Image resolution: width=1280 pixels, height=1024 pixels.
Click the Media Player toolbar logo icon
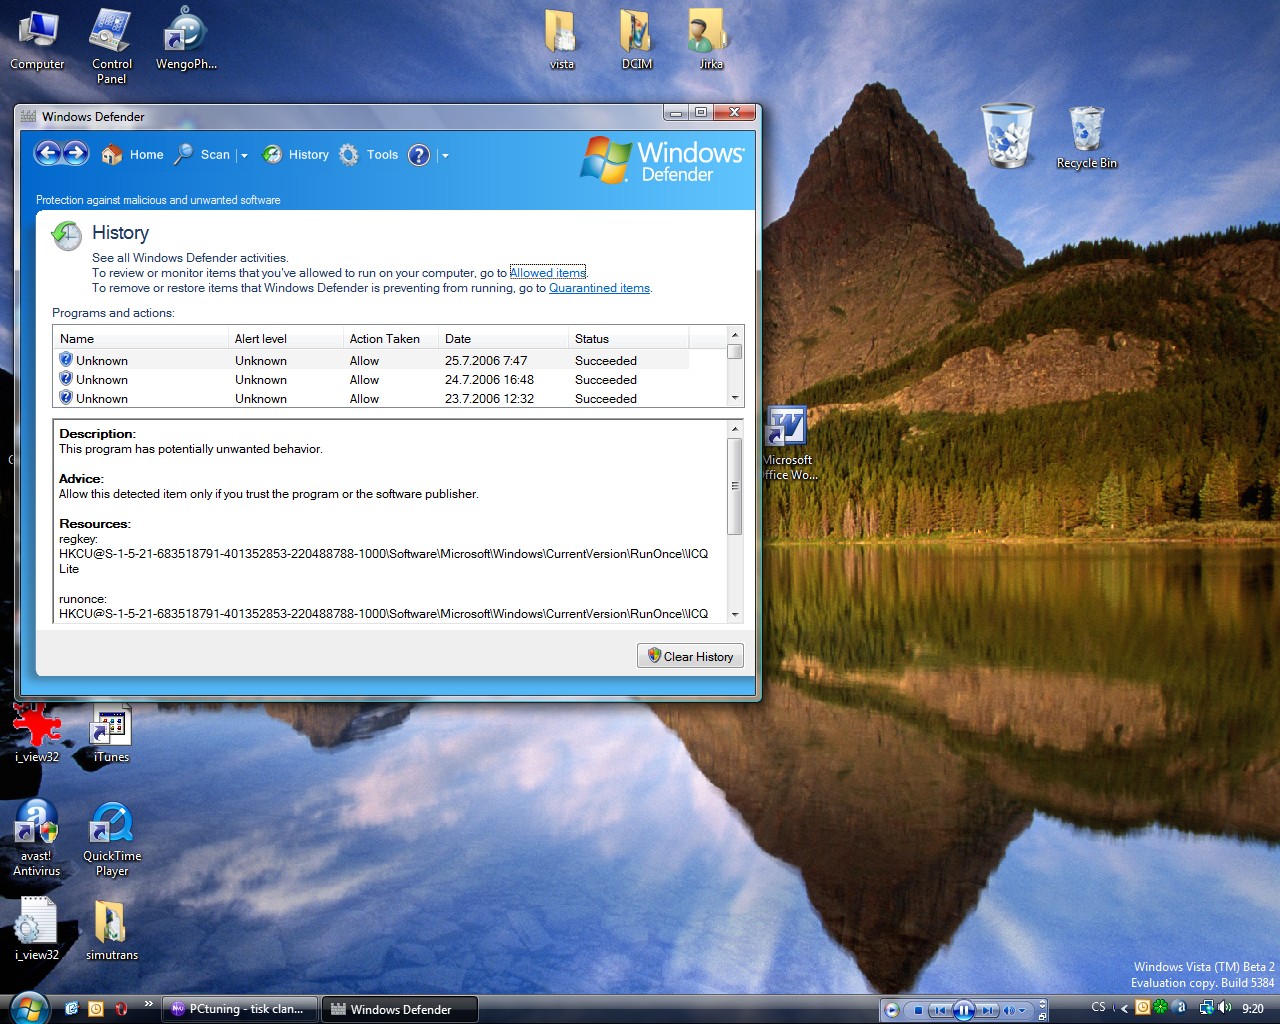pos(892,1010)
